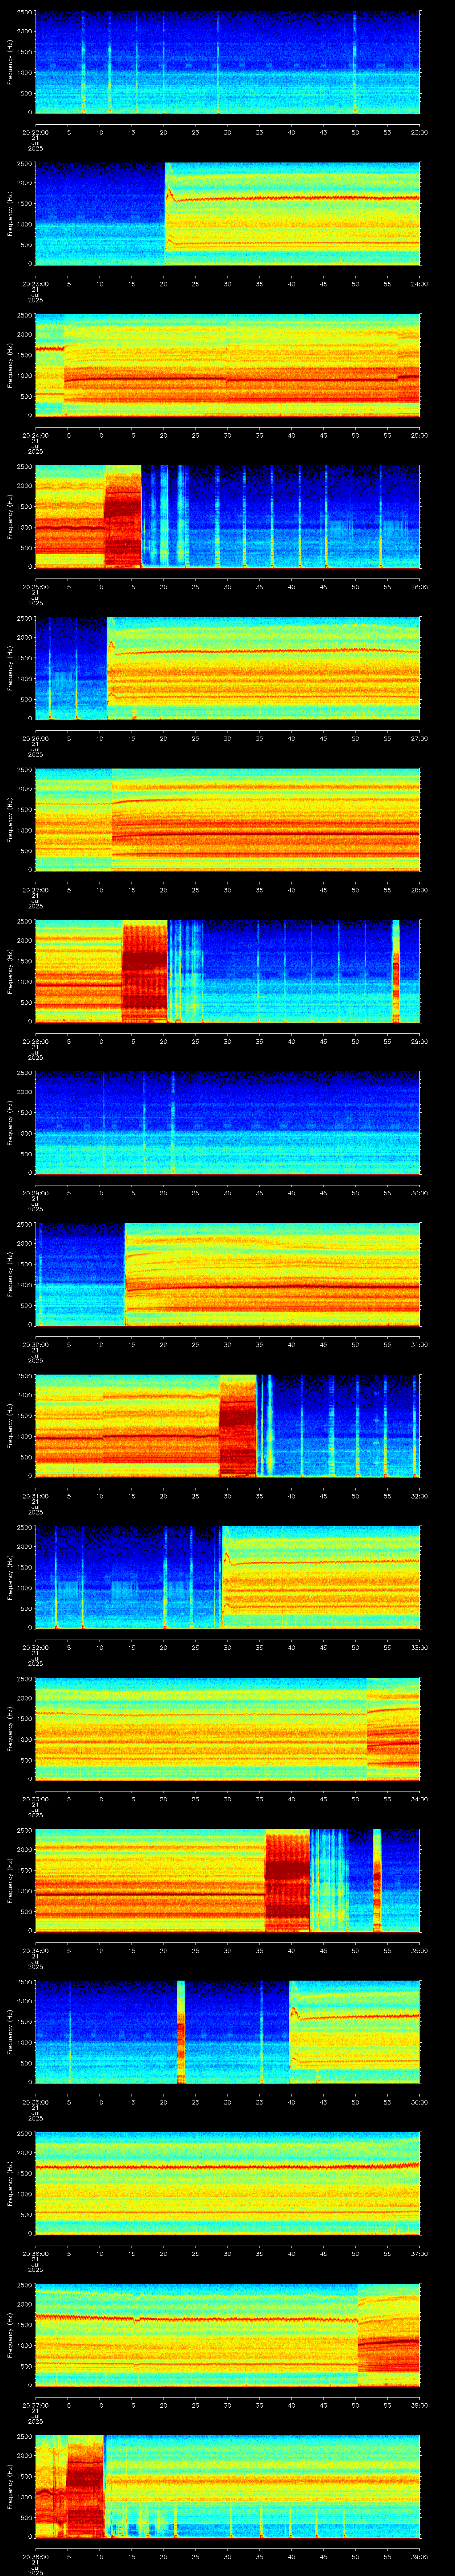Click the 500 tick on the 20:33:00 spectrogram

(x=26, y=1759)
